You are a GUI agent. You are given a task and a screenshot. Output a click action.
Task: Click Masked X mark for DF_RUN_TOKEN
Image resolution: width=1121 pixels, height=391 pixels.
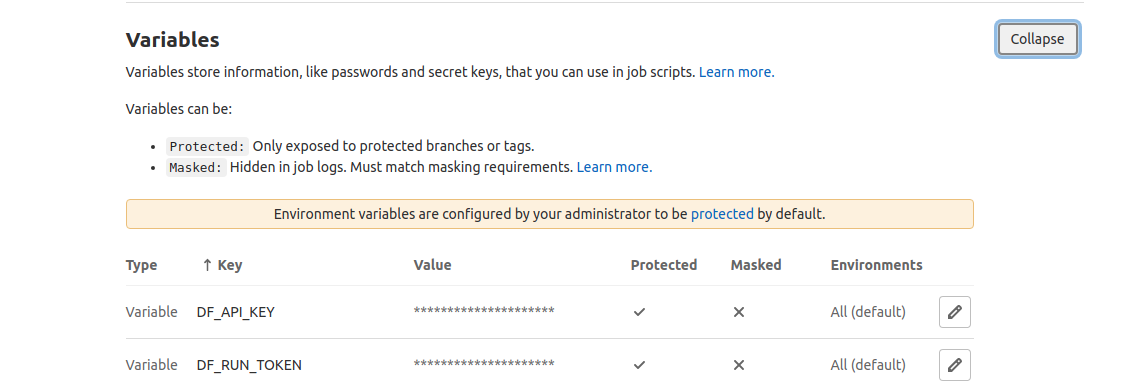coord(739,365)
